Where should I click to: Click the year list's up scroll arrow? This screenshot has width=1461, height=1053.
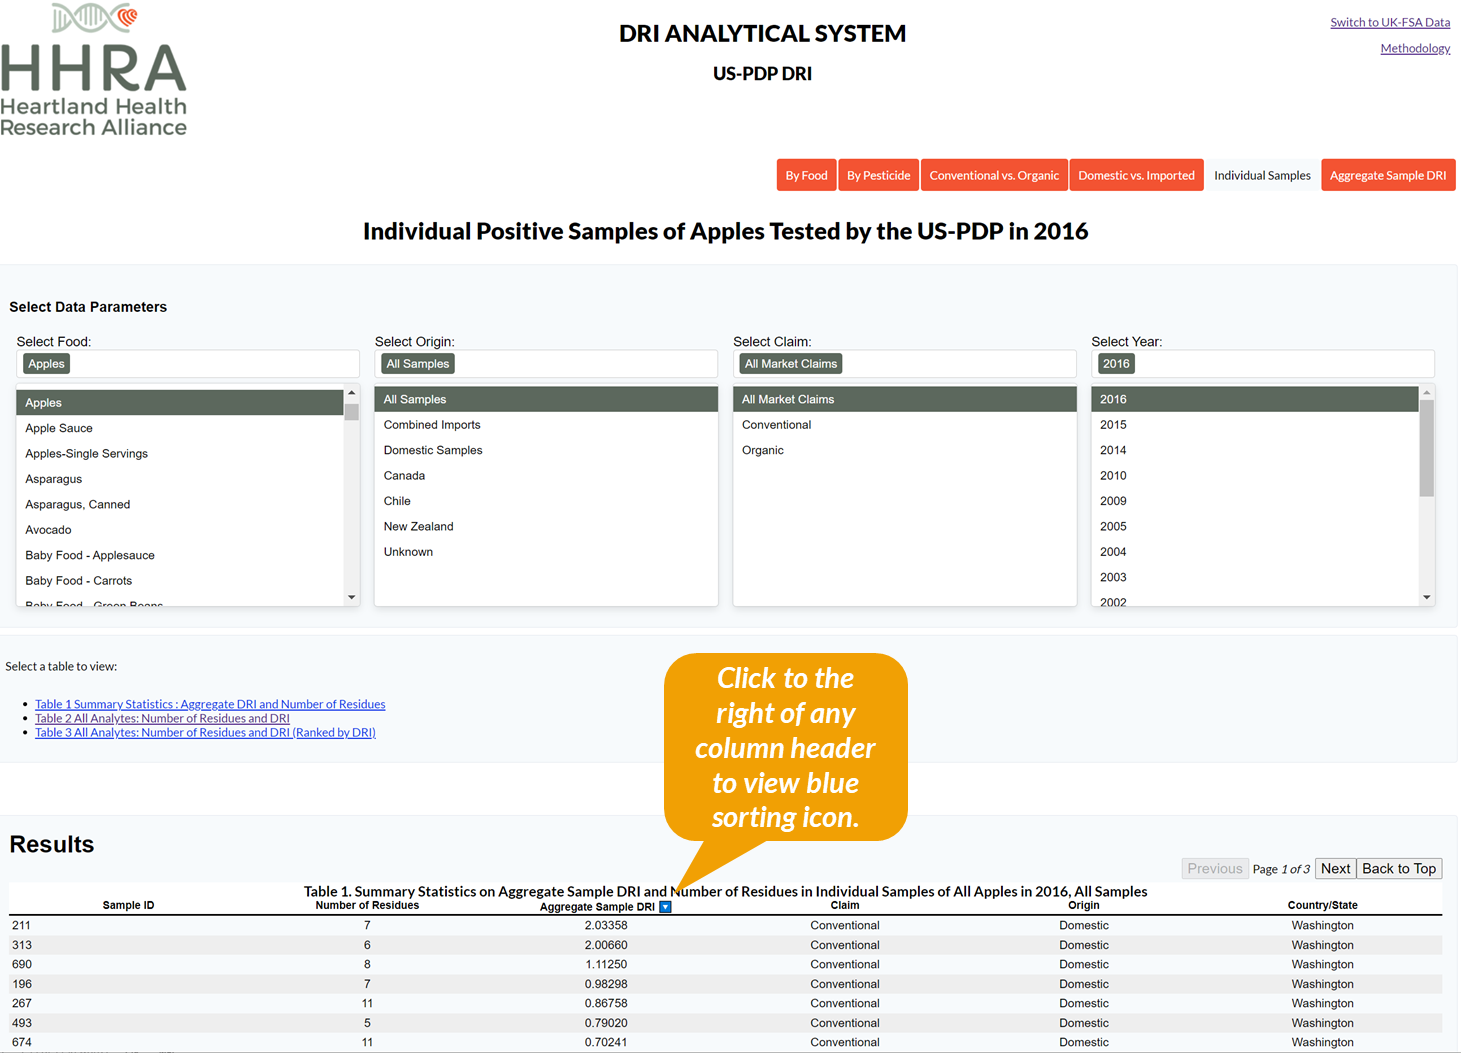click(x=1426, y=393)
